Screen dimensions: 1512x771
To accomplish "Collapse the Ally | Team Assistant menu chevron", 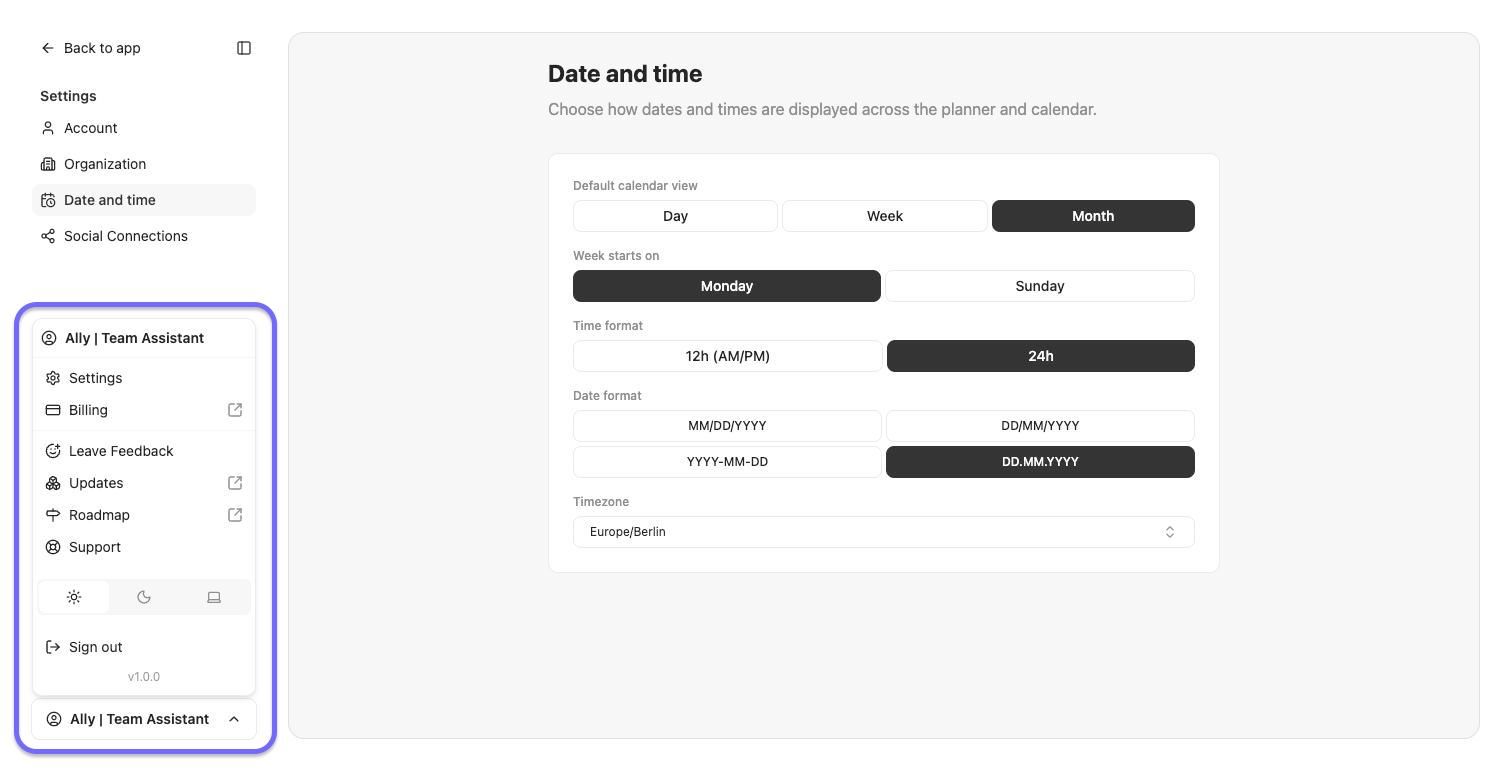I will 234,719.
